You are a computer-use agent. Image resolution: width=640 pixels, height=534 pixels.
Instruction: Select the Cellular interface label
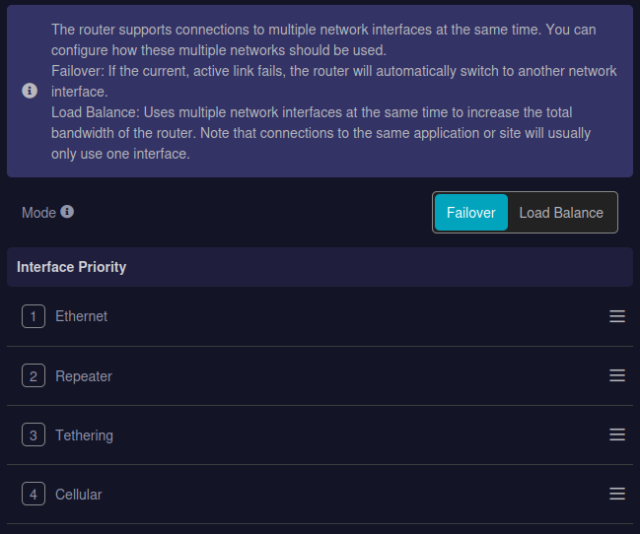click(78, 494)
